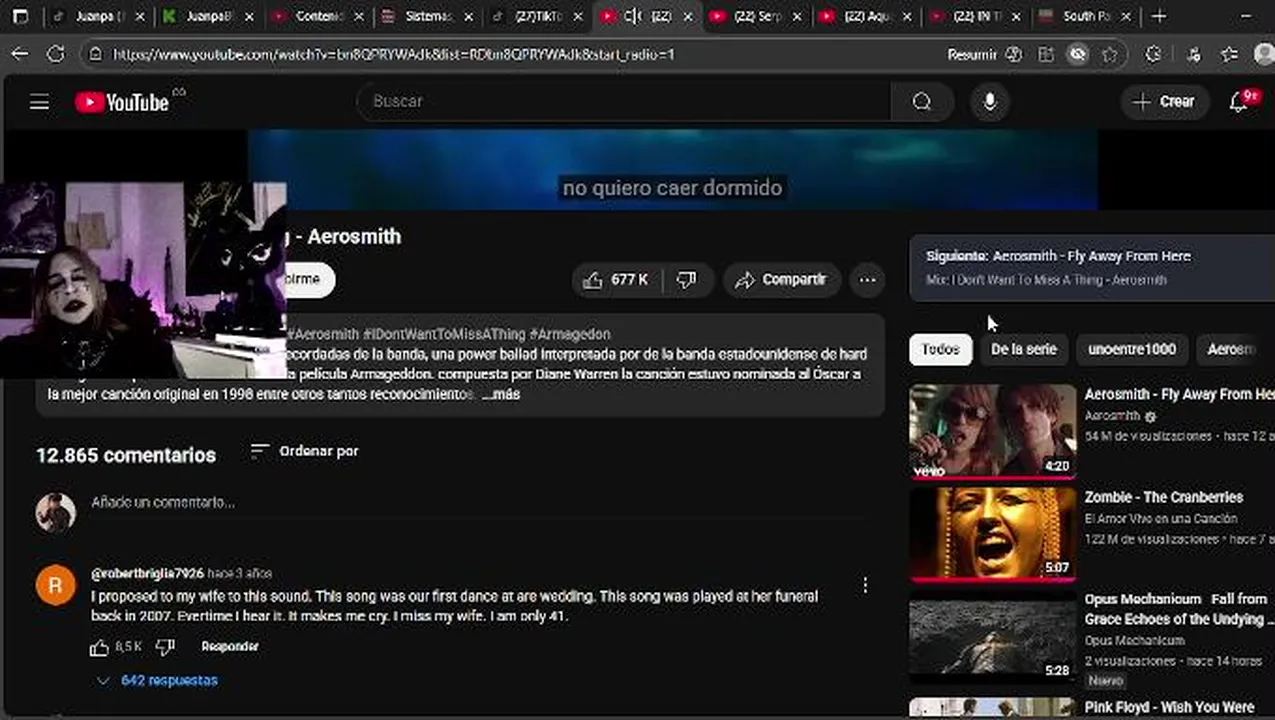The image size is (1275, 720).
Task: Open the notifications bell
Action: [x=1239, y=101]
